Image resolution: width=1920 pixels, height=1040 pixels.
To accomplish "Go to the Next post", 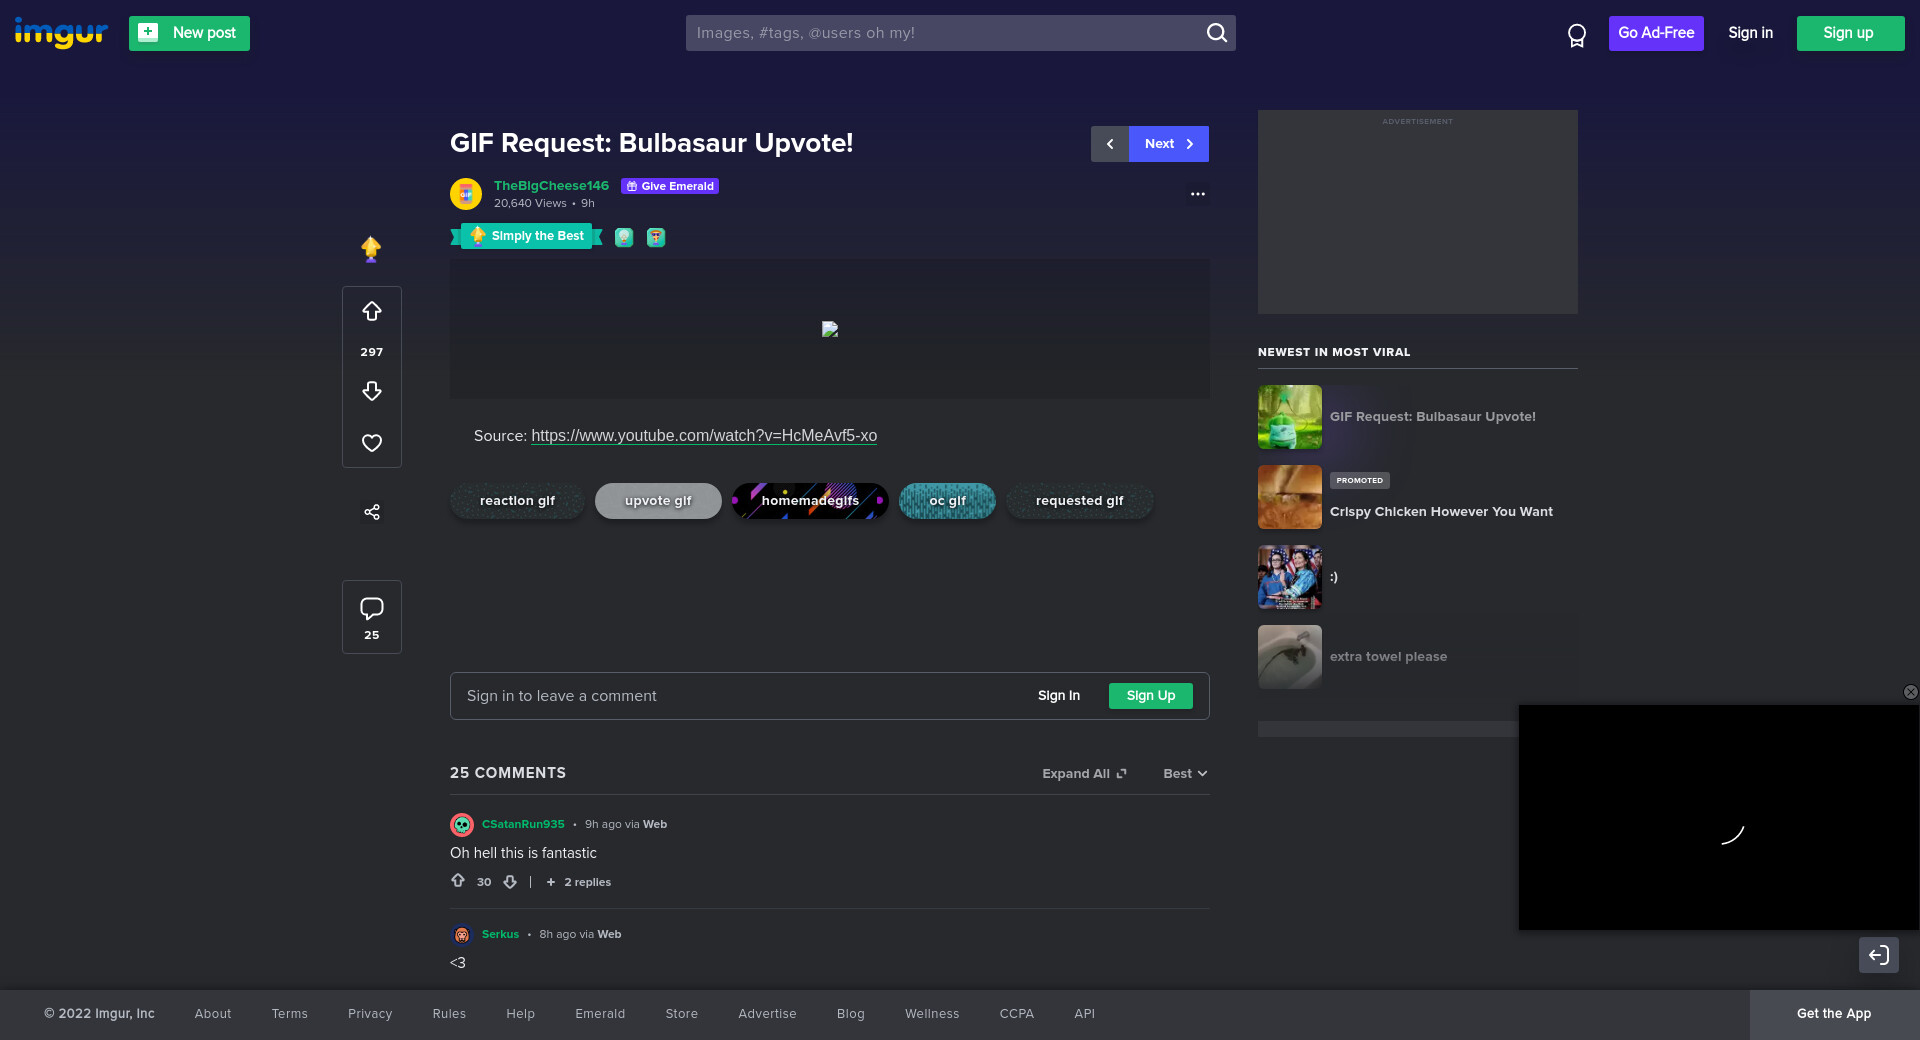I will point(1169,144).
